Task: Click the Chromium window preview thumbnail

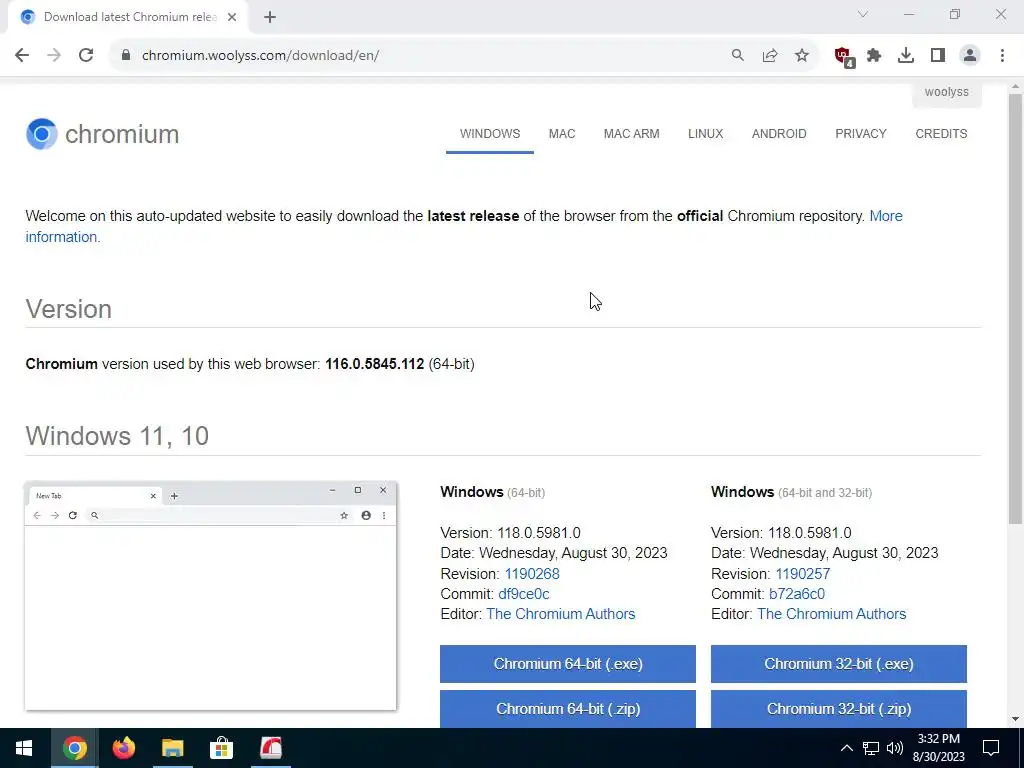Action: 210,596
